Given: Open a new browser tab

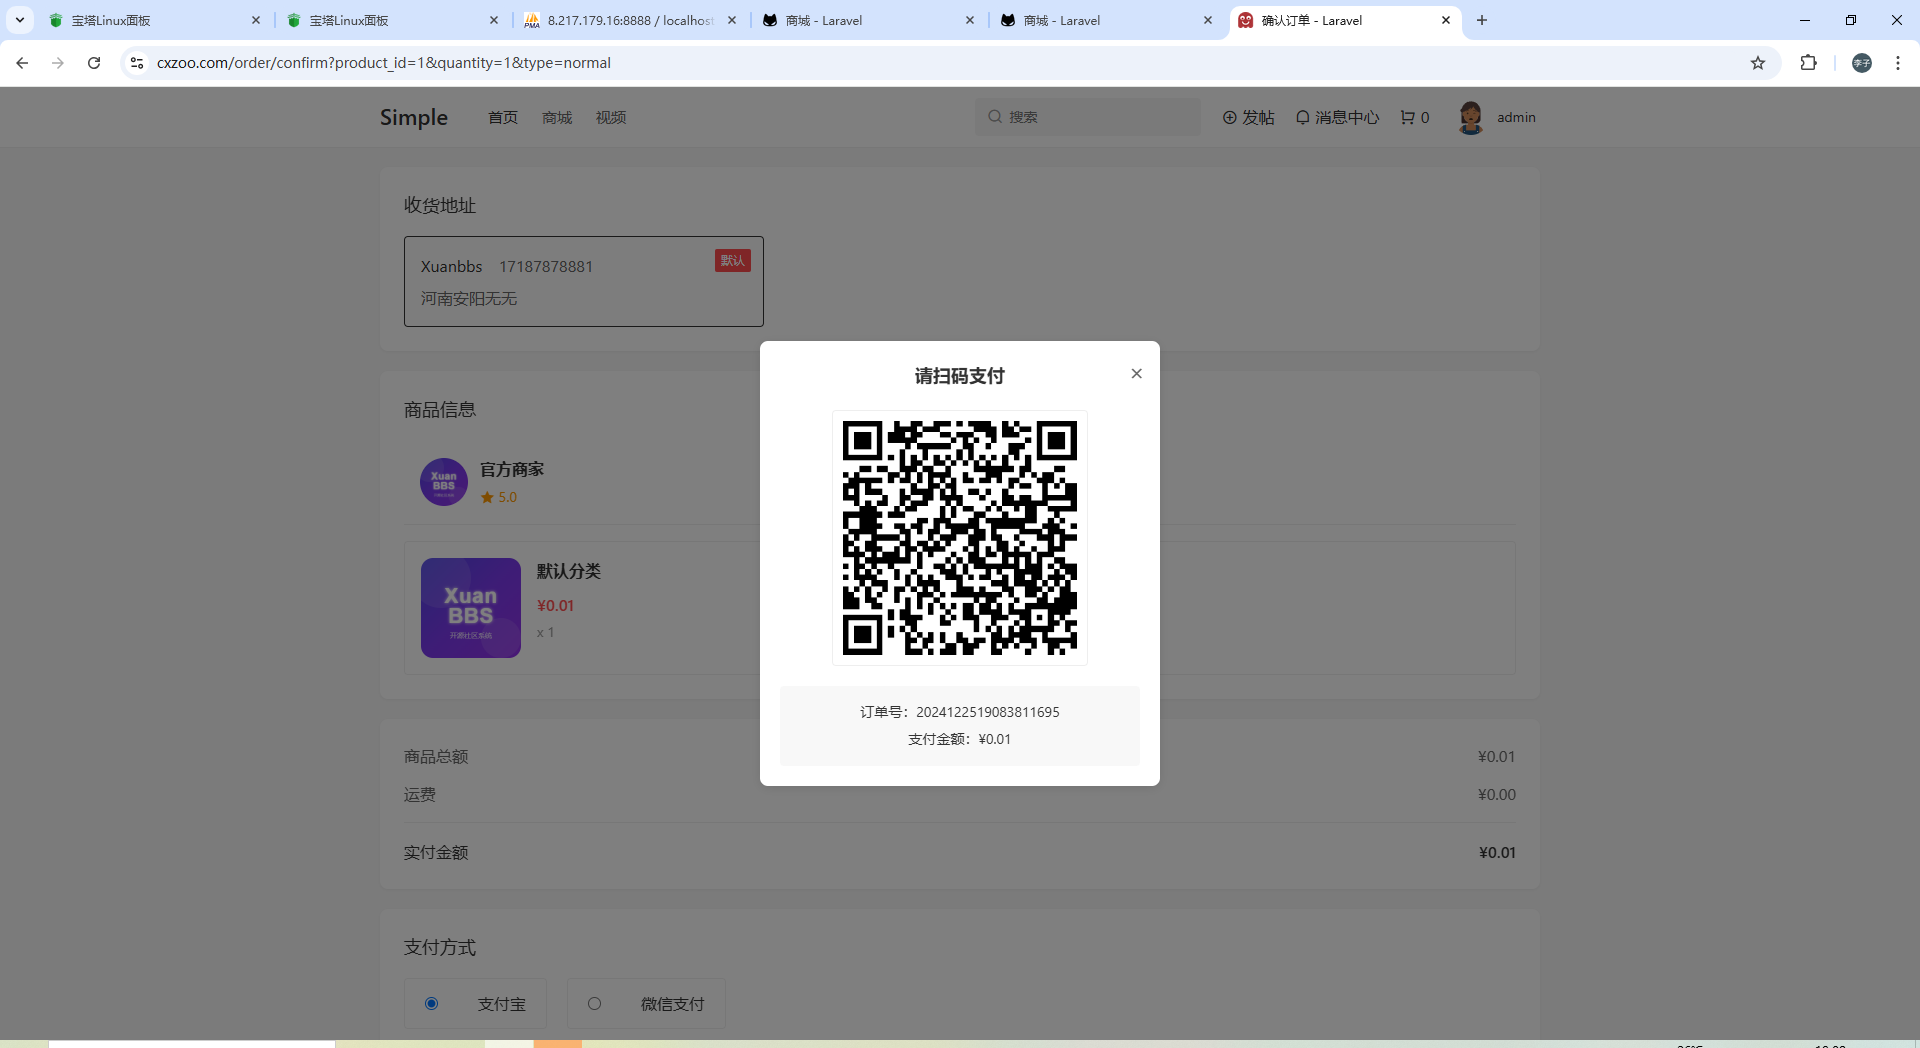Looking at the screenshot, I should (x=1482, y=20).
